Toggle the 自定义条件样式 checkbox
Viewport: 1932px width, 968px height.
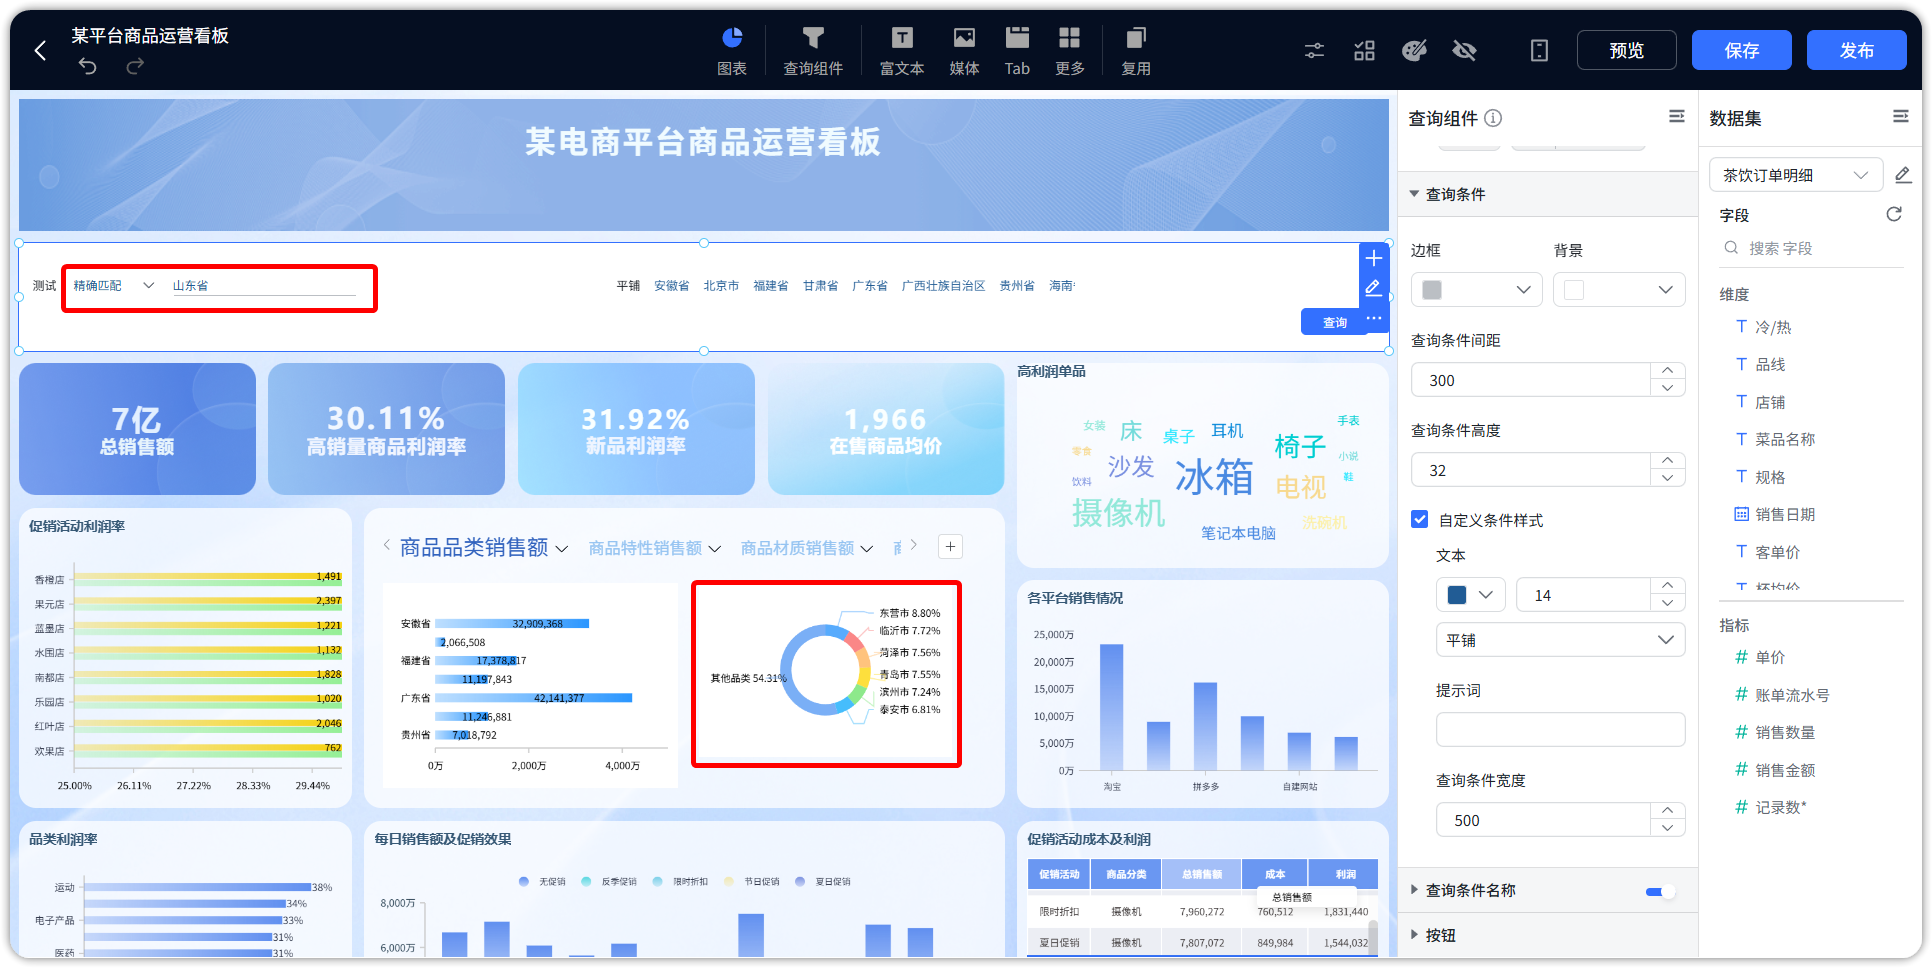click(1419, 519)
